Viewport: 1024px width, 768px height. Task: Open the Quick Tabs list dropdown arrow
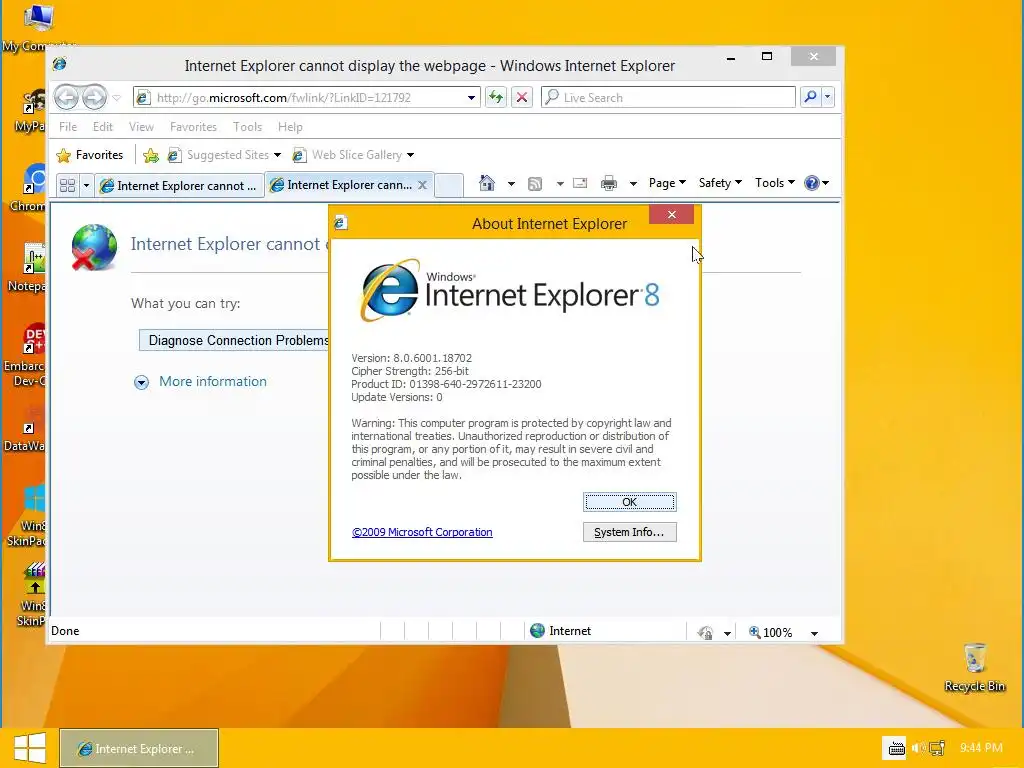tap(86, 185)
